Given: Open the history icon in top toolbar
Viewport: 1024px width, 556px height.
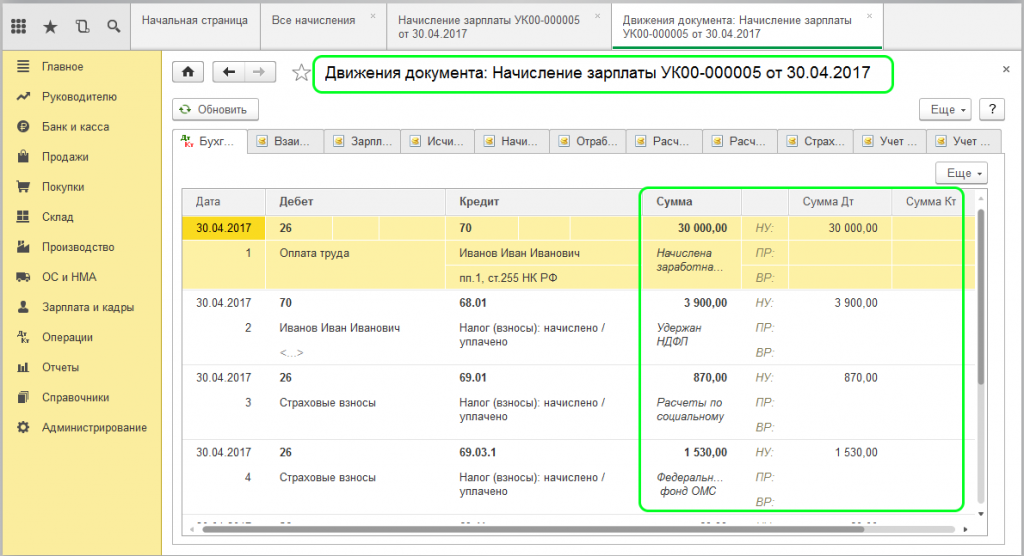Looking at the screenshot, I should [x=81, y=26].
